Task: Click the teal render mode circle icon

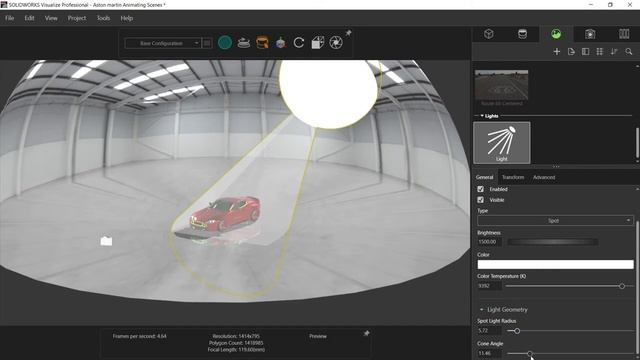Action: pyautogui.click(x=225, y=42)
